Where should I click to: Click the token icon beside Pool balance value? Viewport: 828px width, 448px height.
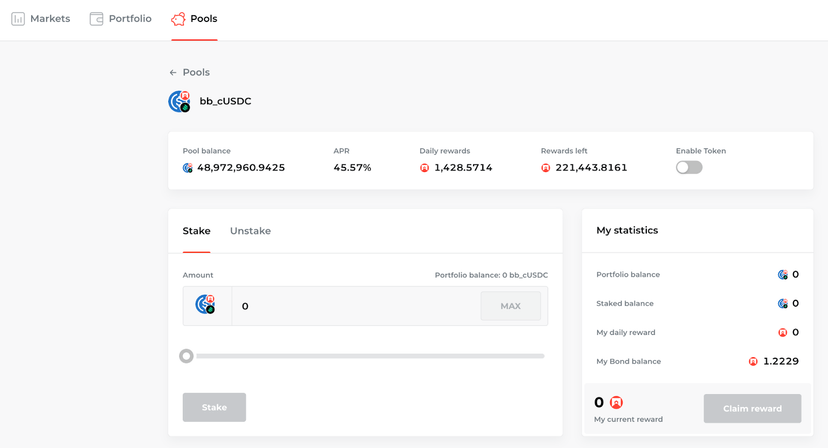[x=187, y=168]
